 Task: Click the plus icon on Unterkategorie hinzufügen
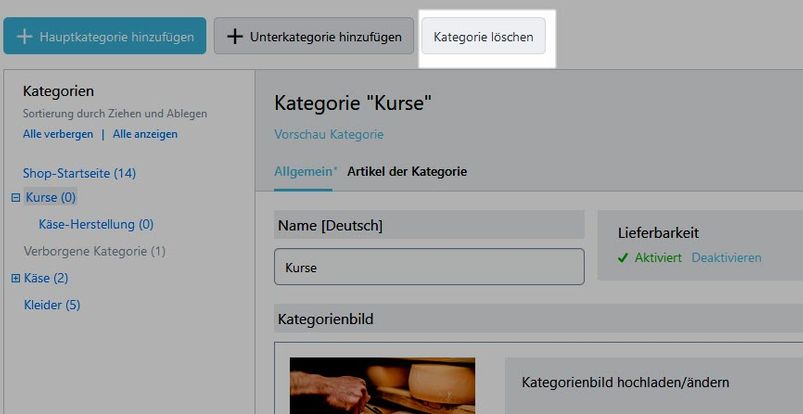(x=235, y=37)
